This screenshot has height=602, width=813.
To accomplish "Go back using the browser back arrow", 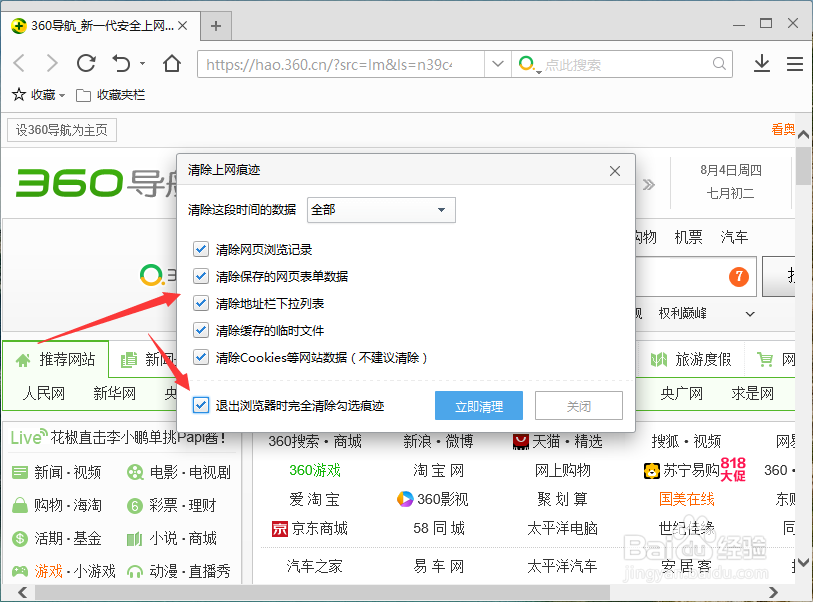I will pos(19,63).
